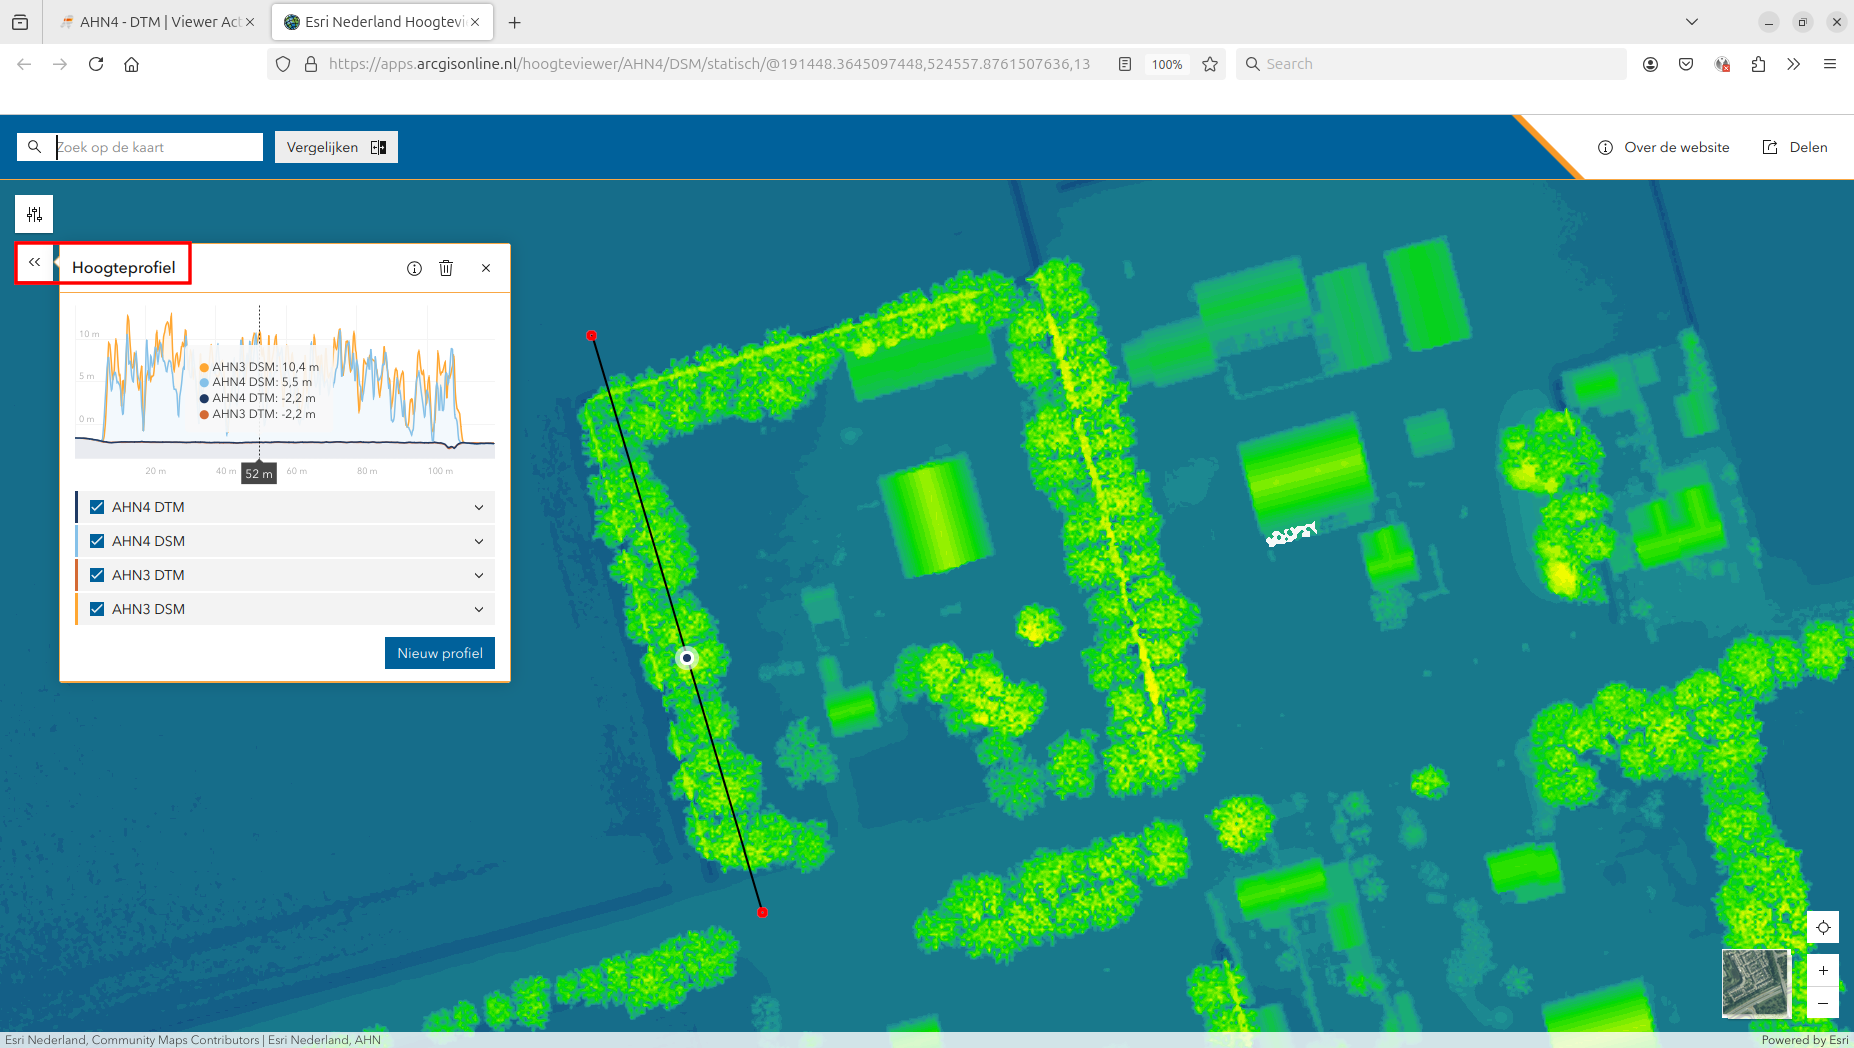Click the Delen share link text
The height and width of the screenshot is (1048, 1854).
1808,147
